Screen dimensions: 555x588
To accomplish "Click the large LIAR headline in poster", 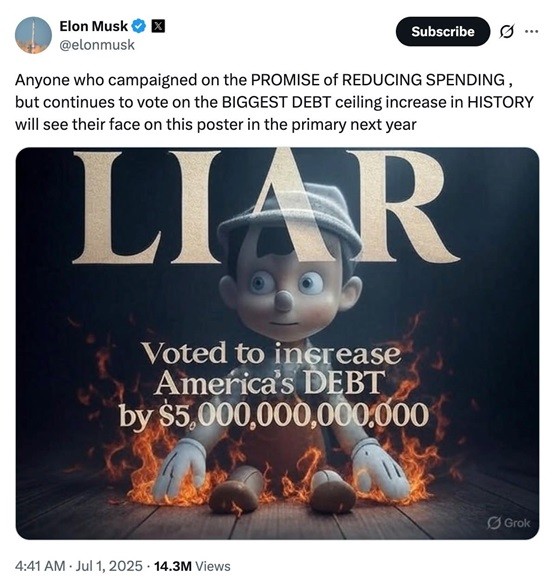I will (266, 206).
